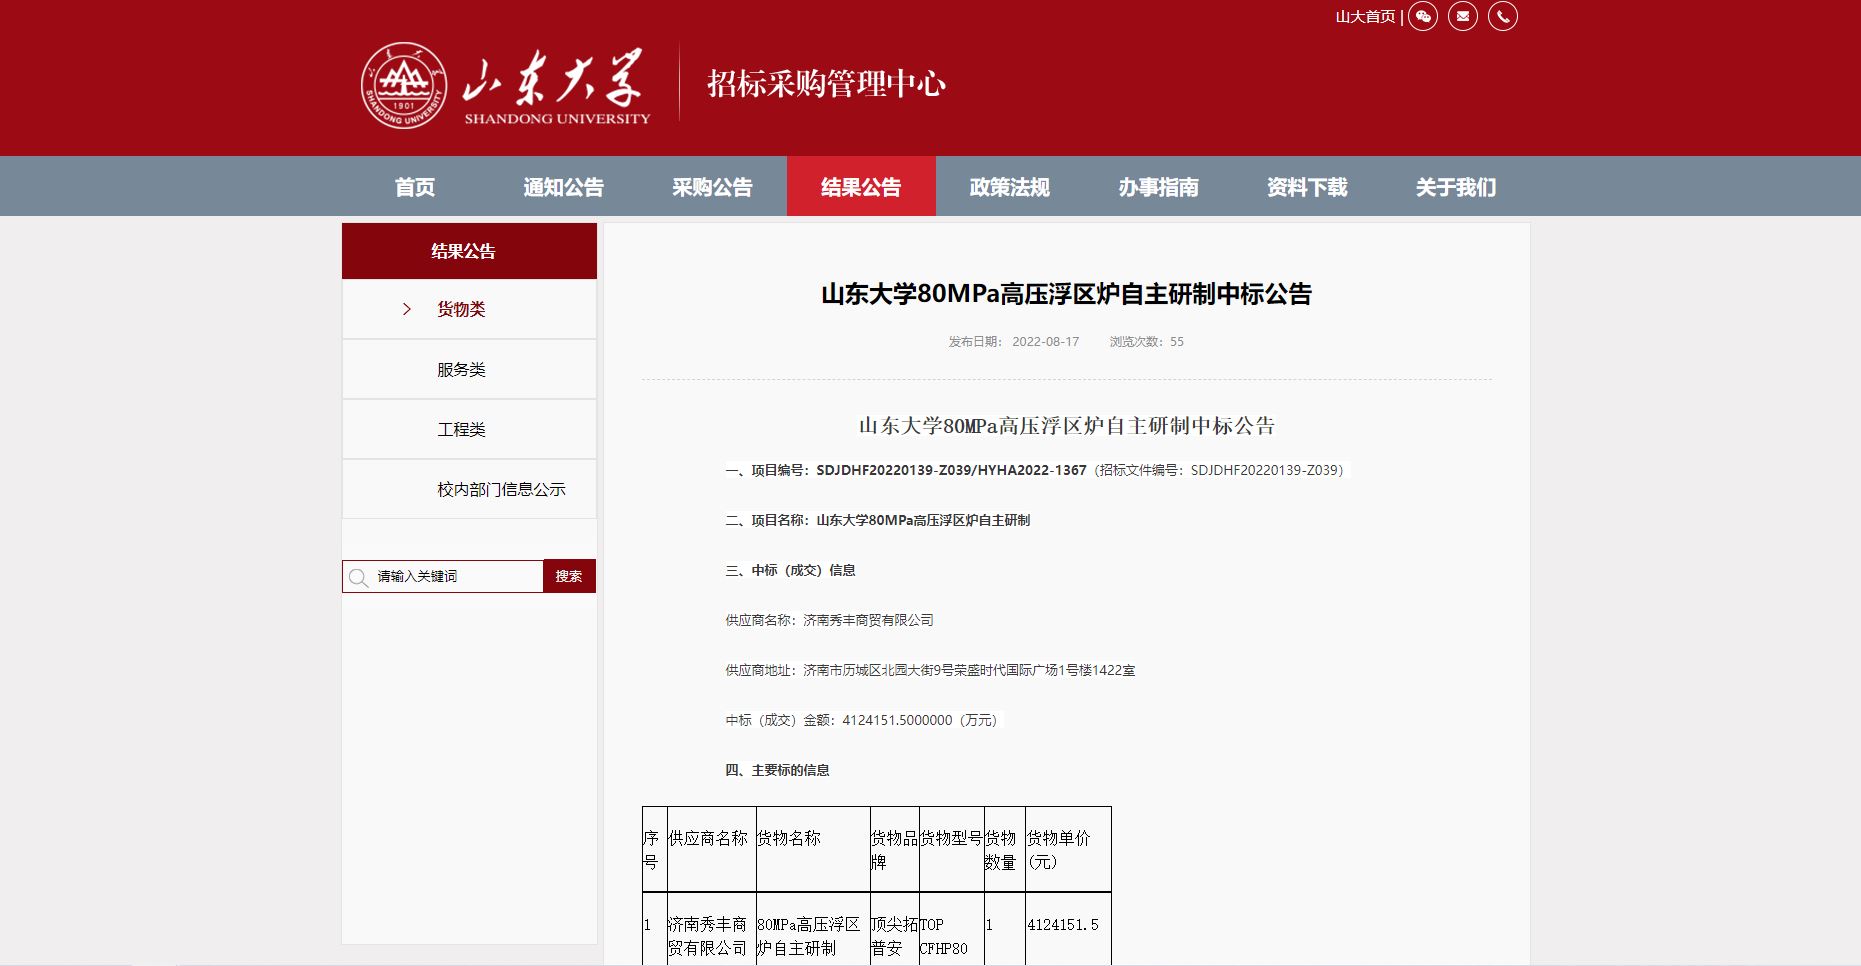Click the Shandong University logo emblem
The height and width of the screenshot is (966, 1861).
pyautogui.click(x=404, y=85)
